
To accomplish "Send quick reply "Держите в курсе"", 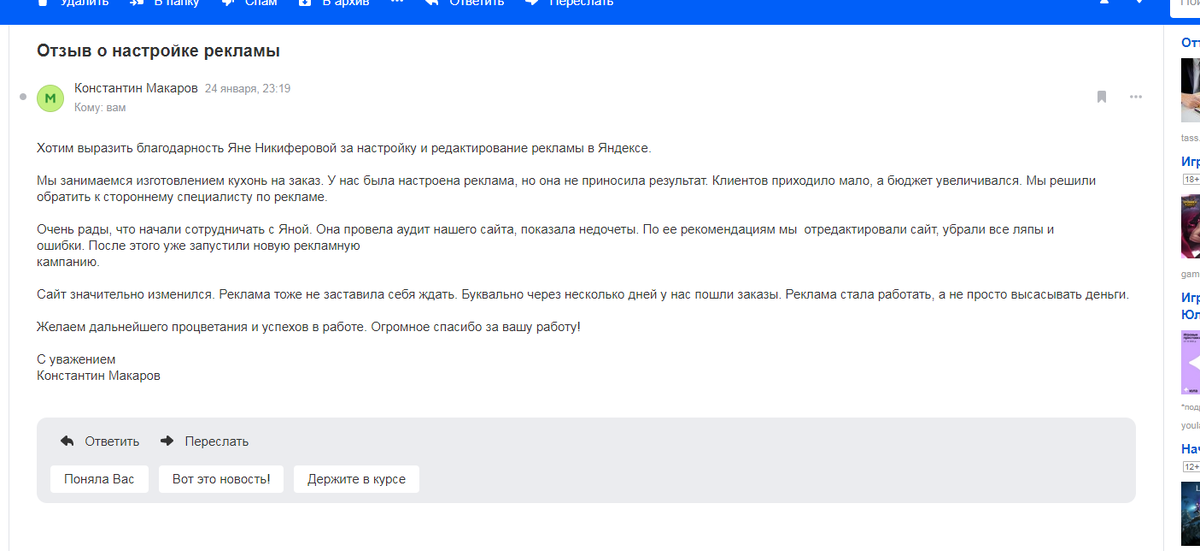I will click(357, 479).
